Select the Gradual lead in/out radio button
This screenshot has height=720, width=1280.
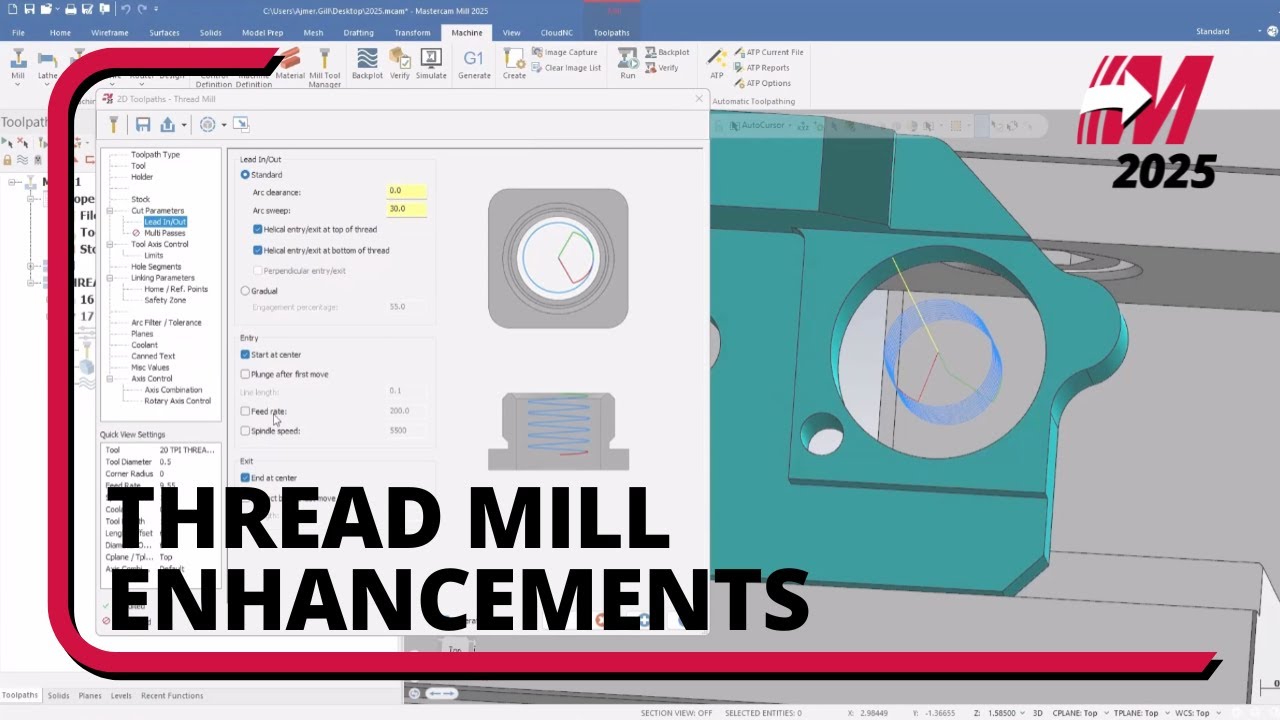click(x=245, y=291)
